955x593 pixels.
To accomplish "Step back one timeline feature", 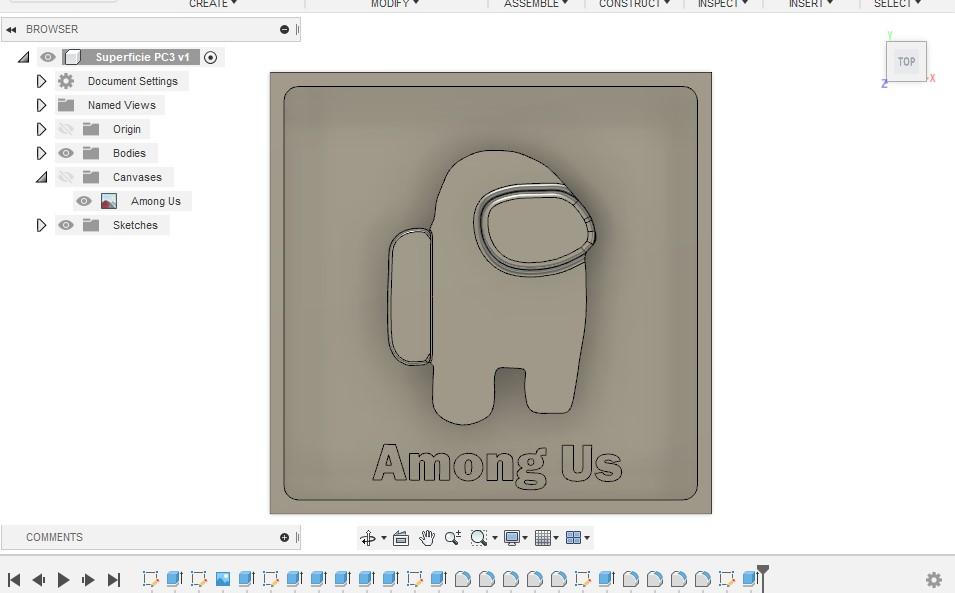I will tap(39, 580).
